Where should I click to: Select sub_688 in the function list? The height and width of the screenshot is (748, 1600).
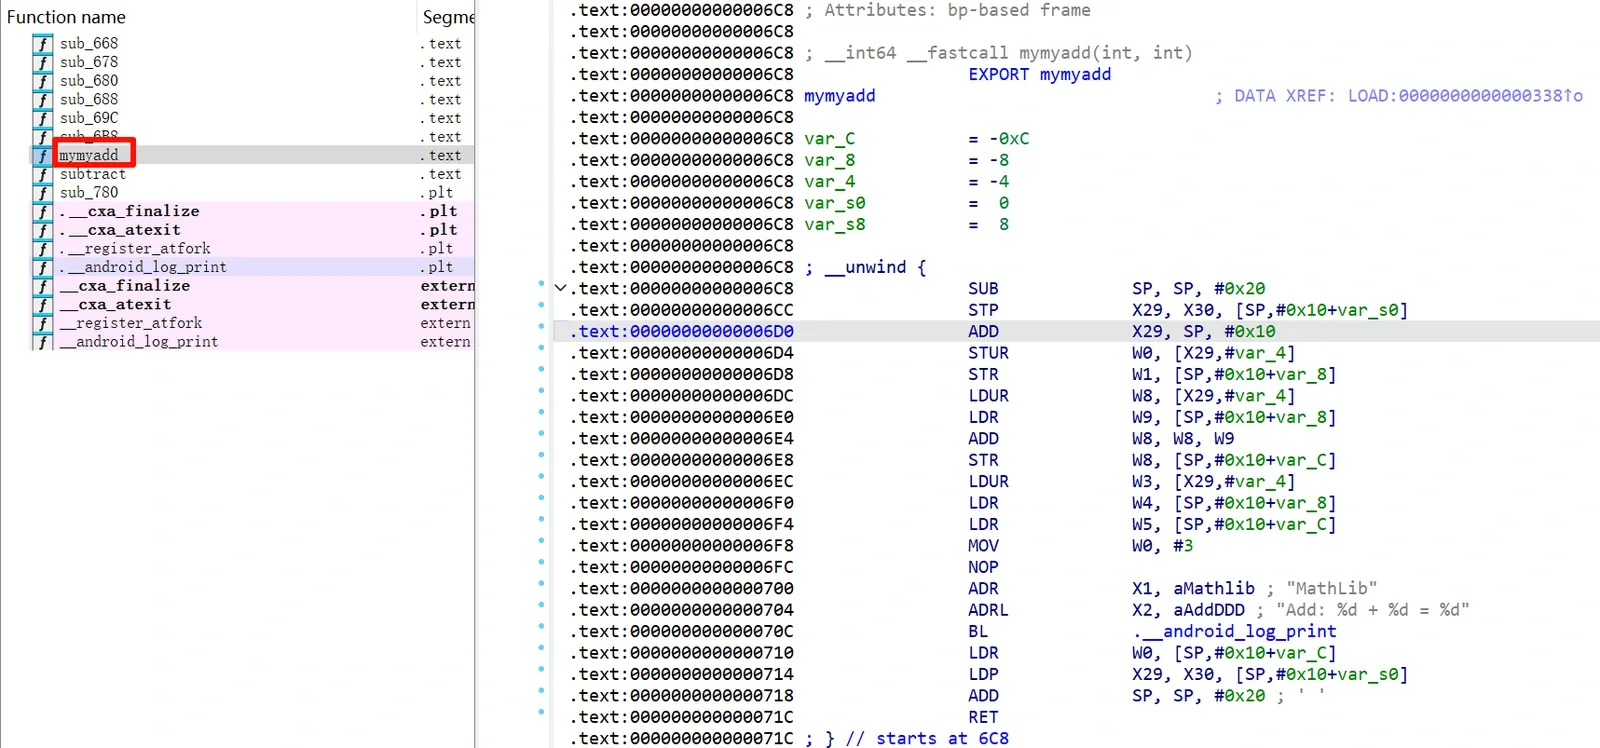pyautogui.click(x=89, y=99)
